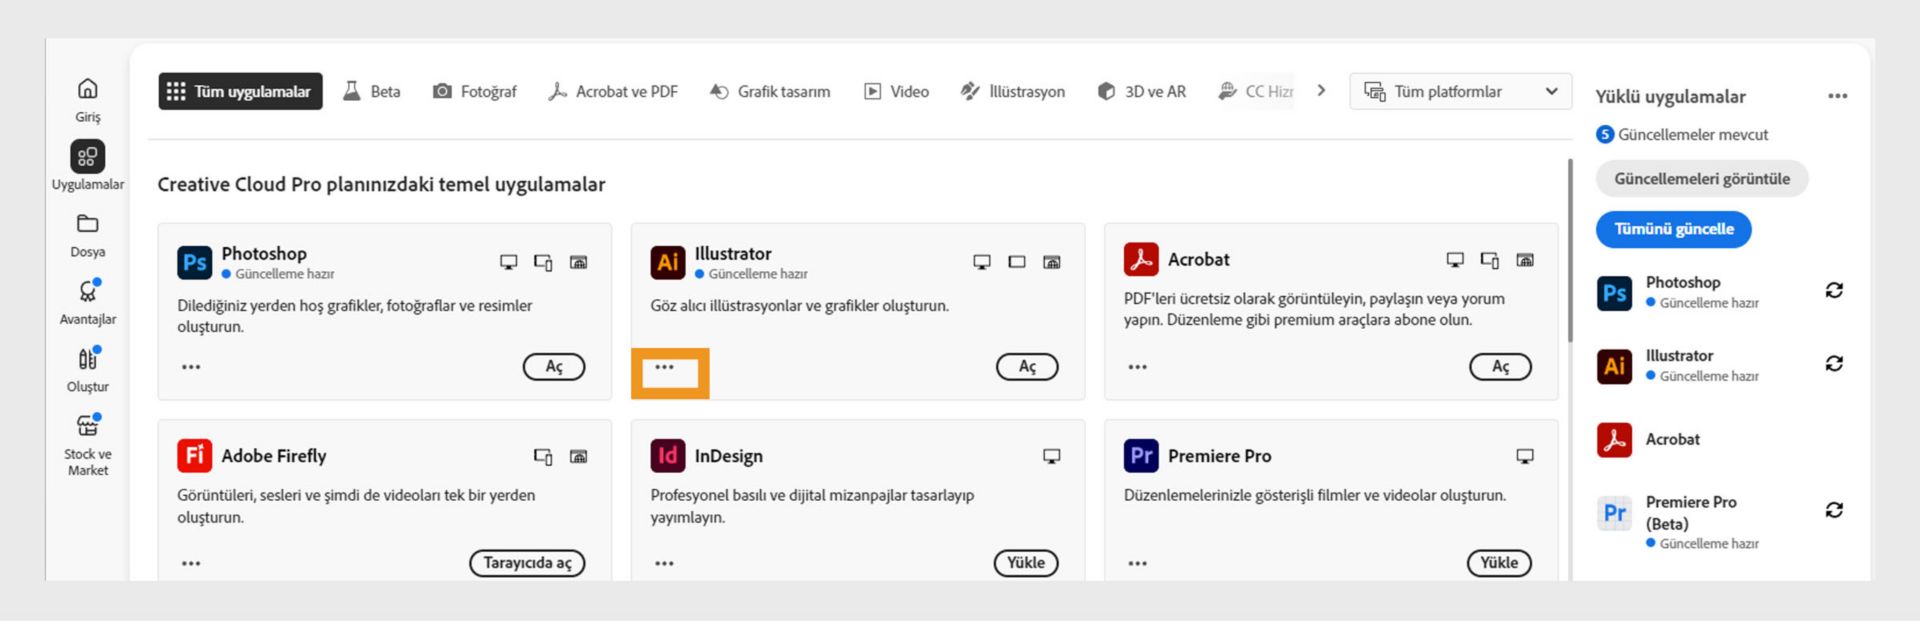Open more options for Photoshop card
Image resolution: width=1920 pixels, height=621 pixels.
(191, 367)
